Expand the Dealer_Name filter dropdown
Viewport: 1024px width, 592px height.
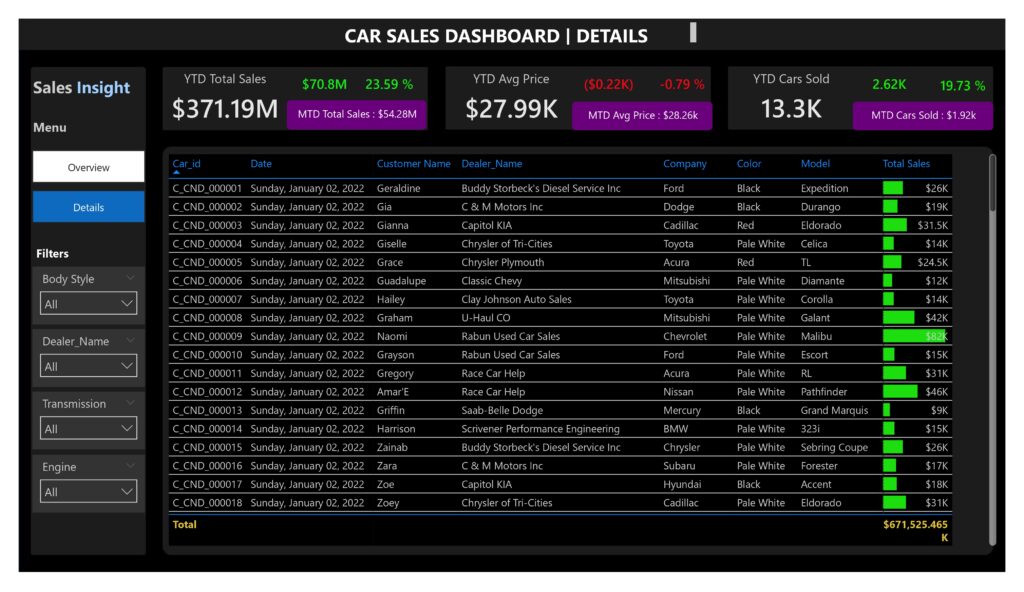click(x=89, y=366)
